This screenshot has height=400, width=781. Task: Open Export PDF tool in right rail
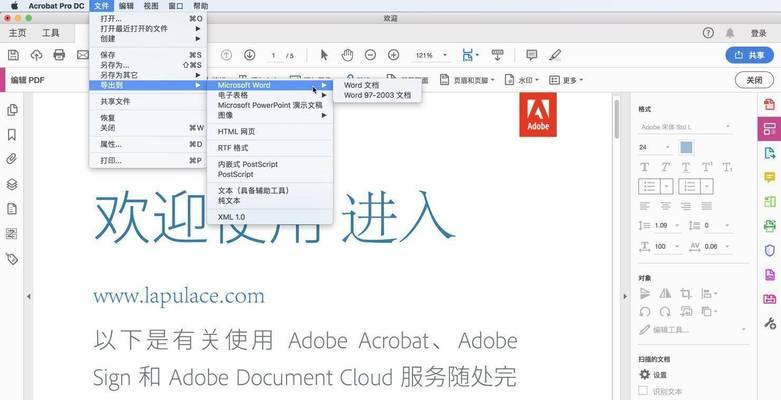click(770, 153)
